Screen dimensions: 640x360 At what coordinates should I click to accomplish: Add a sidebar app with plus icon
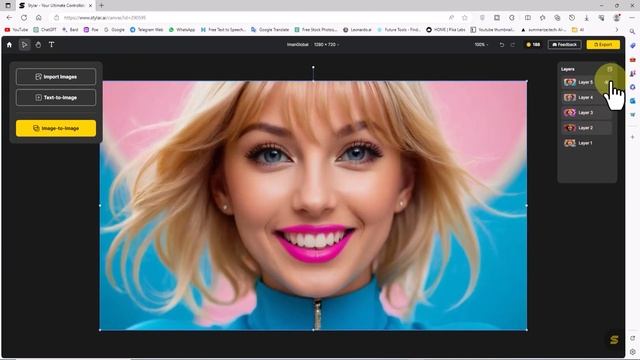[633, 137]
